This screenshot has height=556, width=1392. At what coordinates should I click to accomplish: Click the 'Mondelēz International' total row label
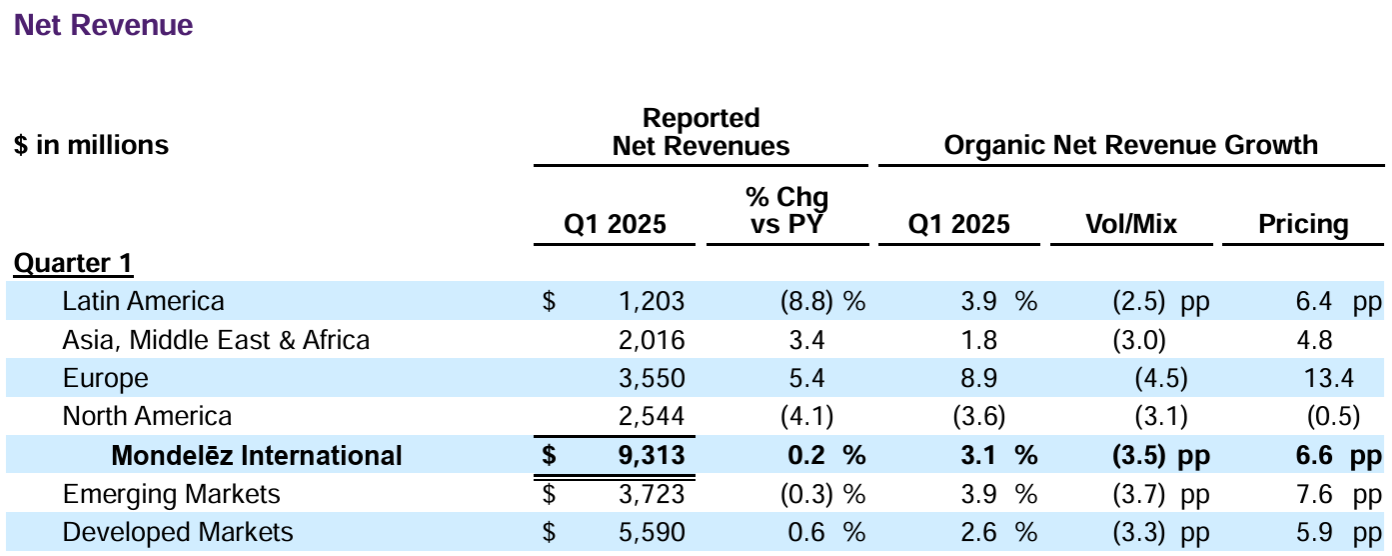(x=257, y=456)
